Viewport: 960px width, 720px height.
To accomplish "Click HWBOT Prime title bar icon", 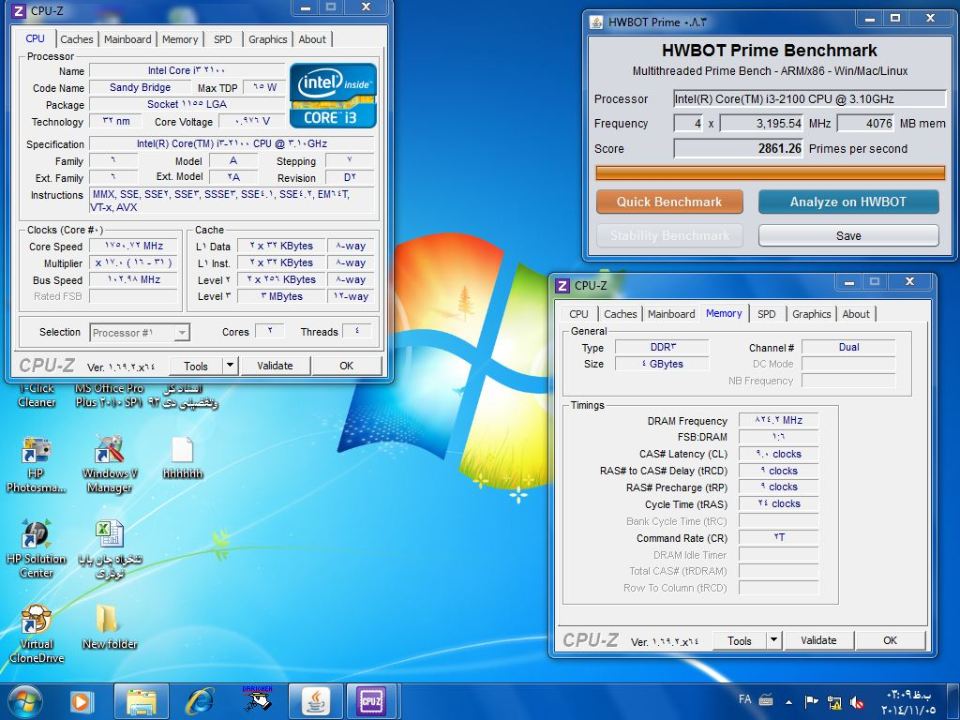I will coord(596,22).
